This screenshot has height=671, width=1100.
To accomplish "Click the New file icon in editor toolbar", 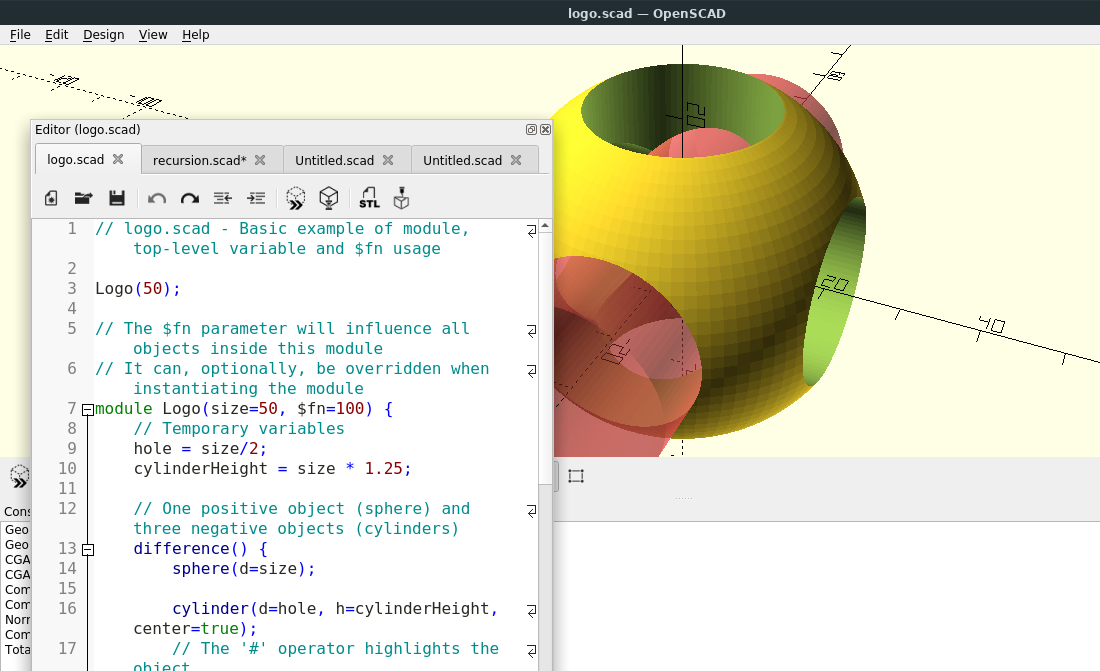I will 51,198.
